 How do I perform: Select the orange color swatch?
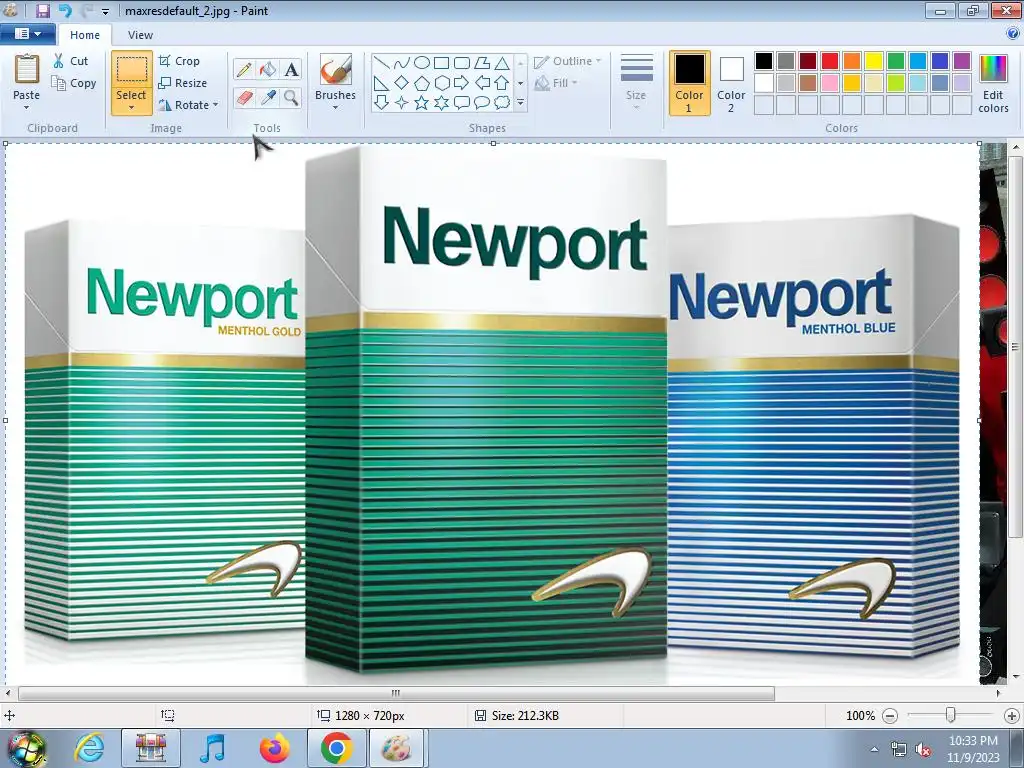[852, 61]
